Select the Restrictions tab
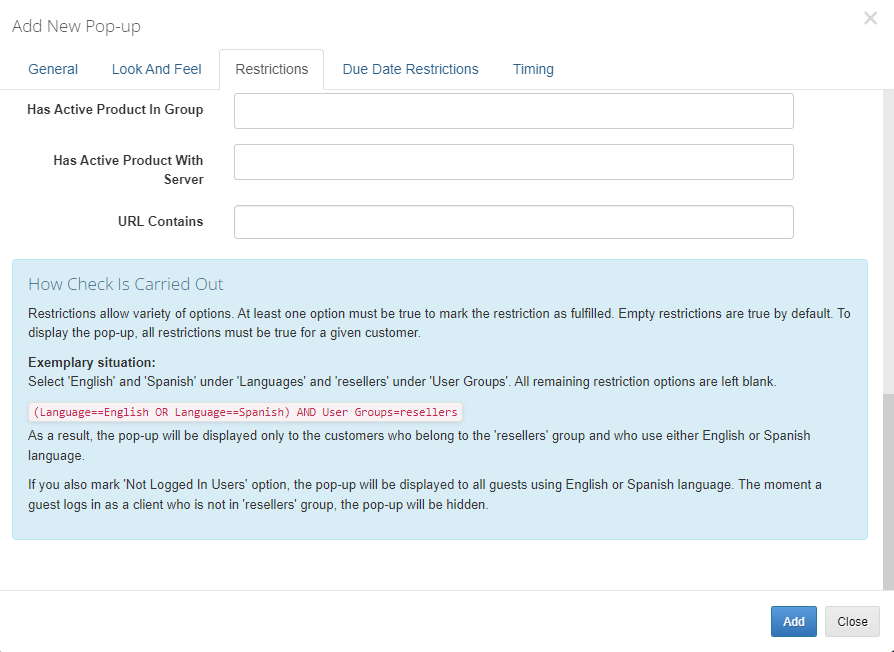This screenshot has width=894, height=652. 271,69
